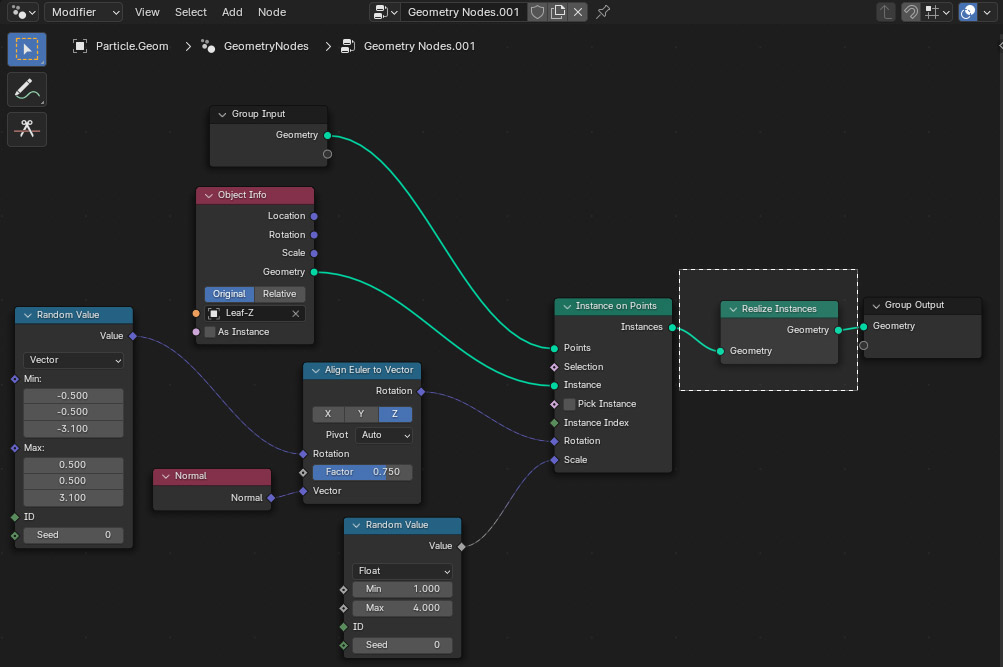Image resolution: width=1003 pixels, height=667 pixels.
Task: Select the Relative transform space toggle
Action: coord(280,294)
